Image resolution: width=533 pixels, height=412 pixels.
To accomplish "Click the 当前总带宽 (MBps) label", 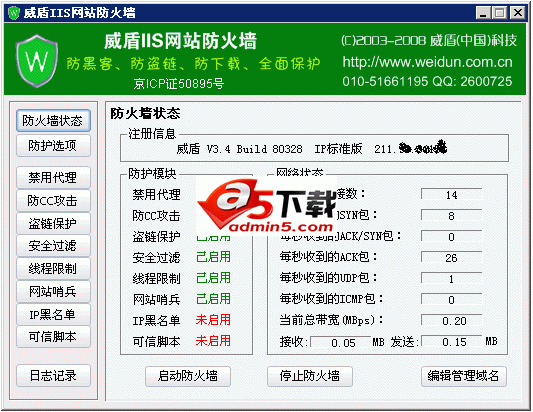I will click(x=331, y=320).
